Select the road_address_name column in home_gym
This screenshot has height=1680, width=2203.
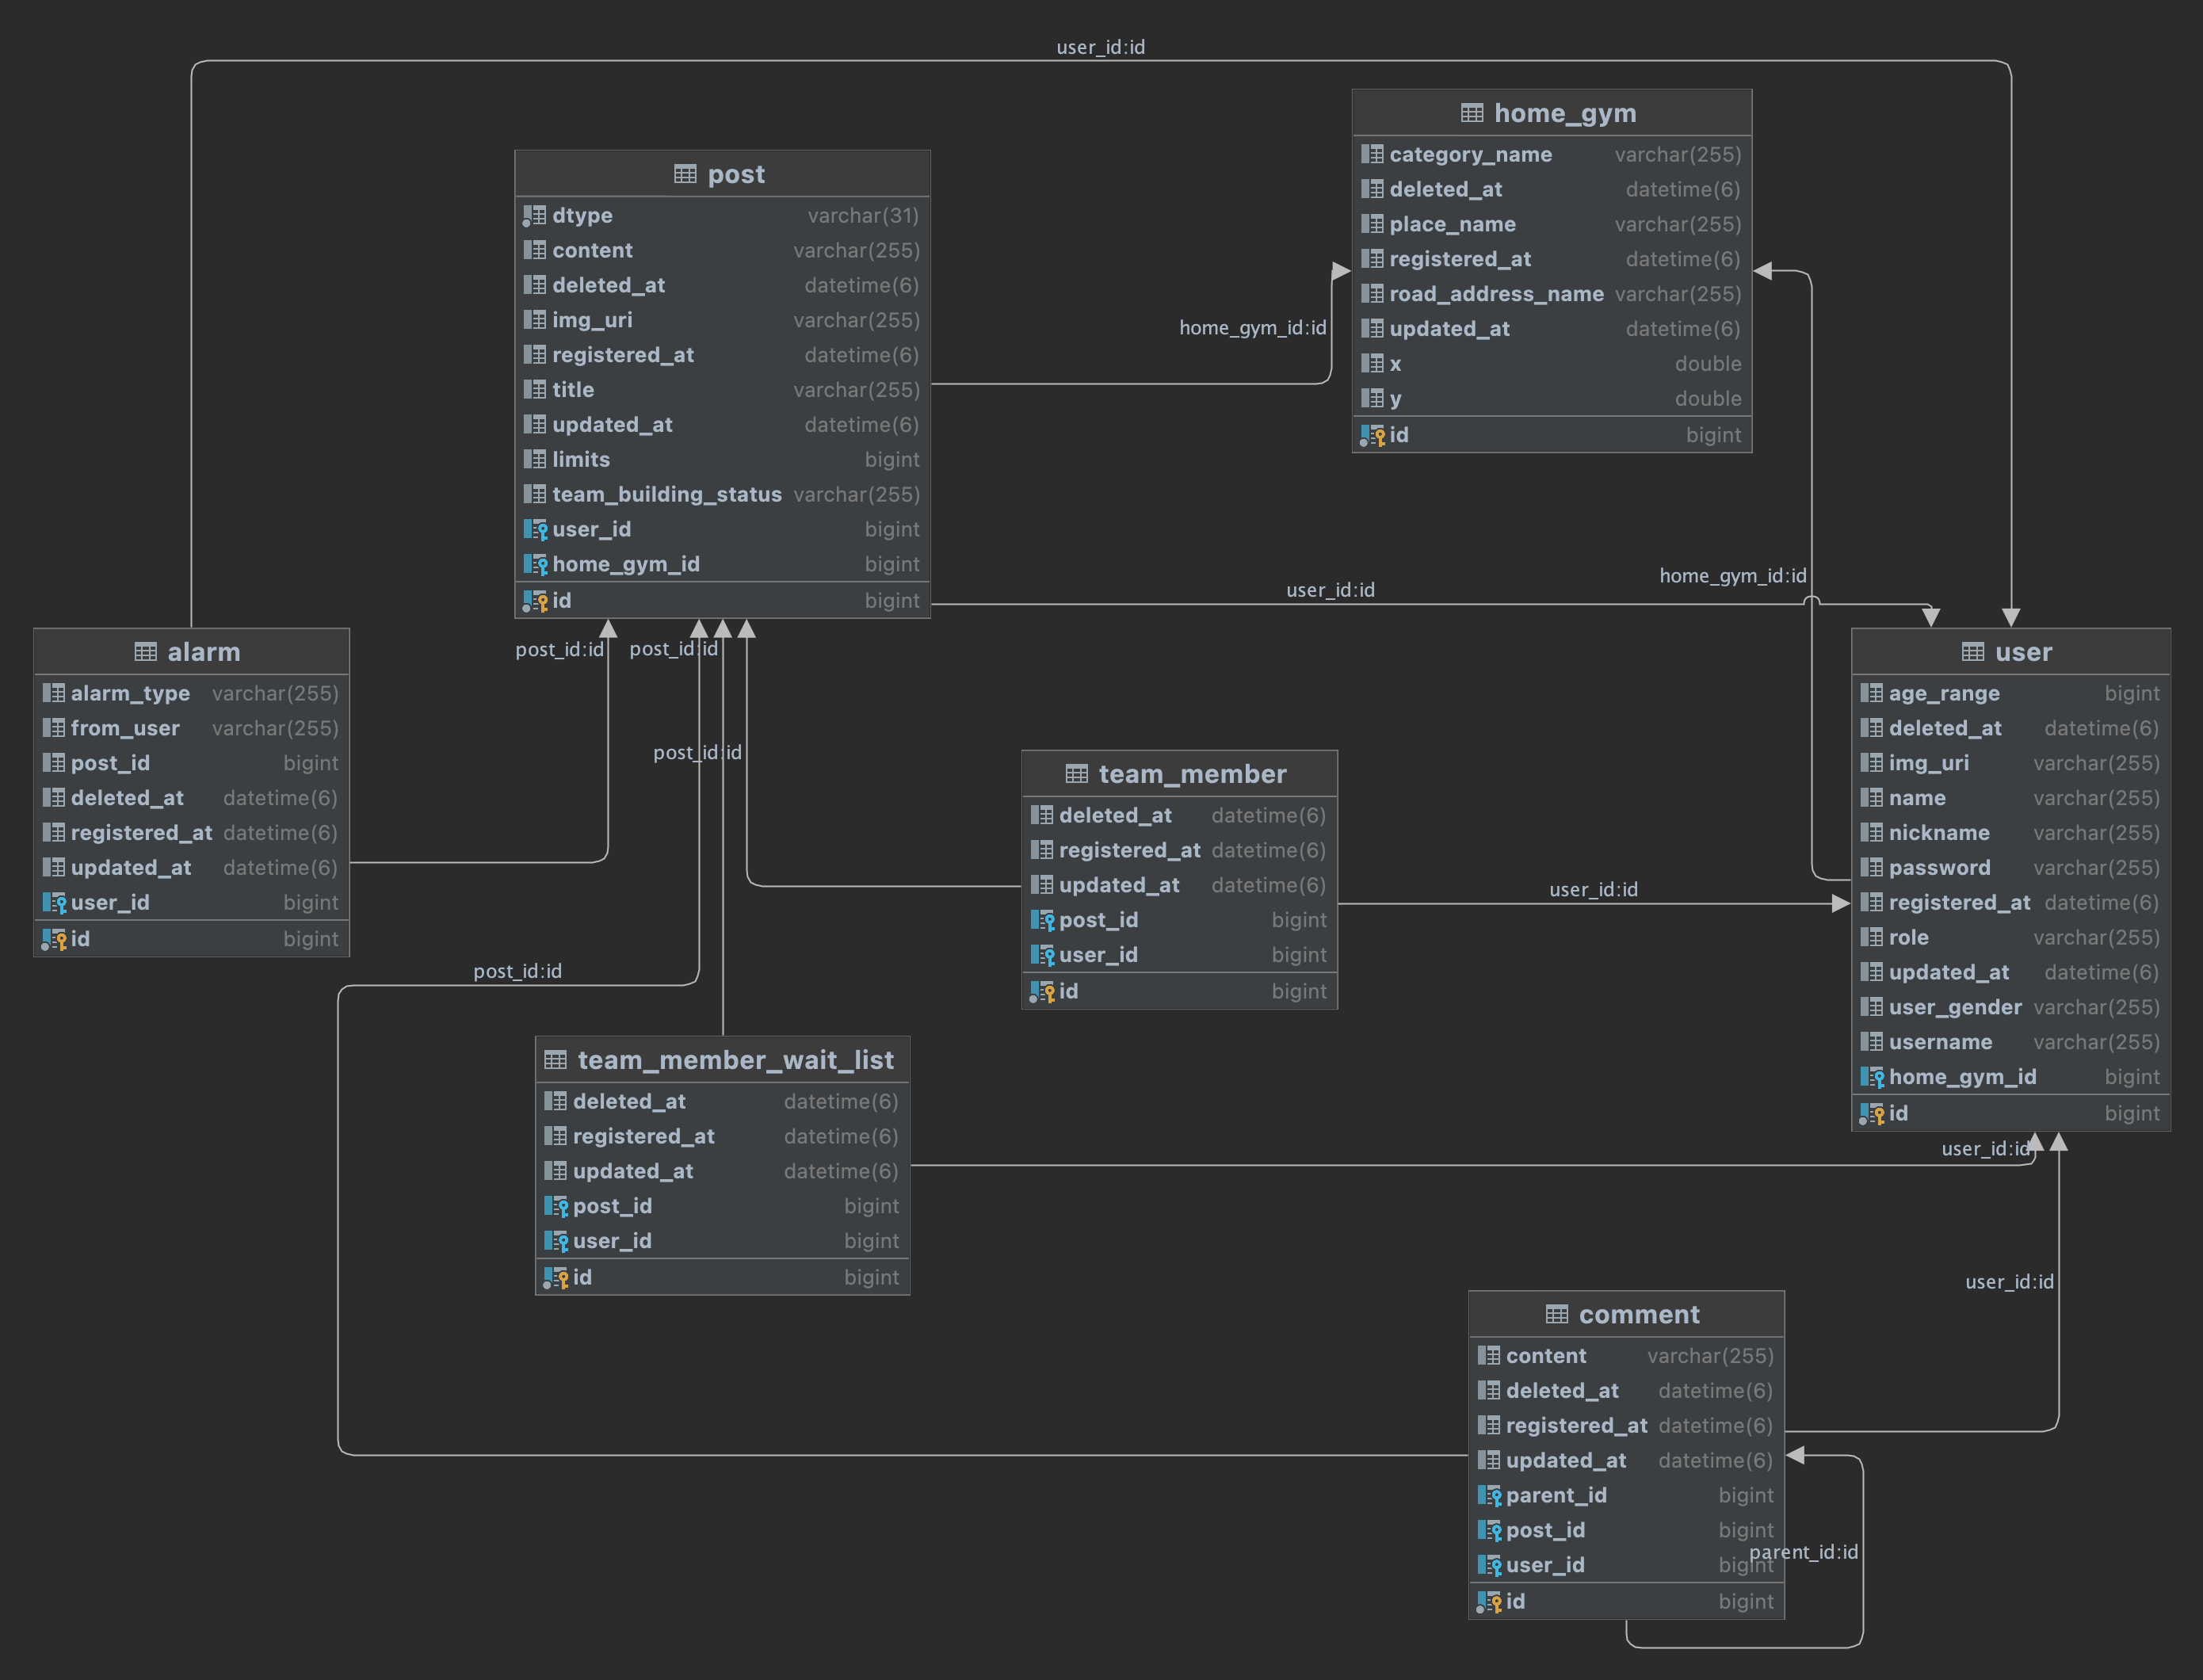click(1495, 294)
